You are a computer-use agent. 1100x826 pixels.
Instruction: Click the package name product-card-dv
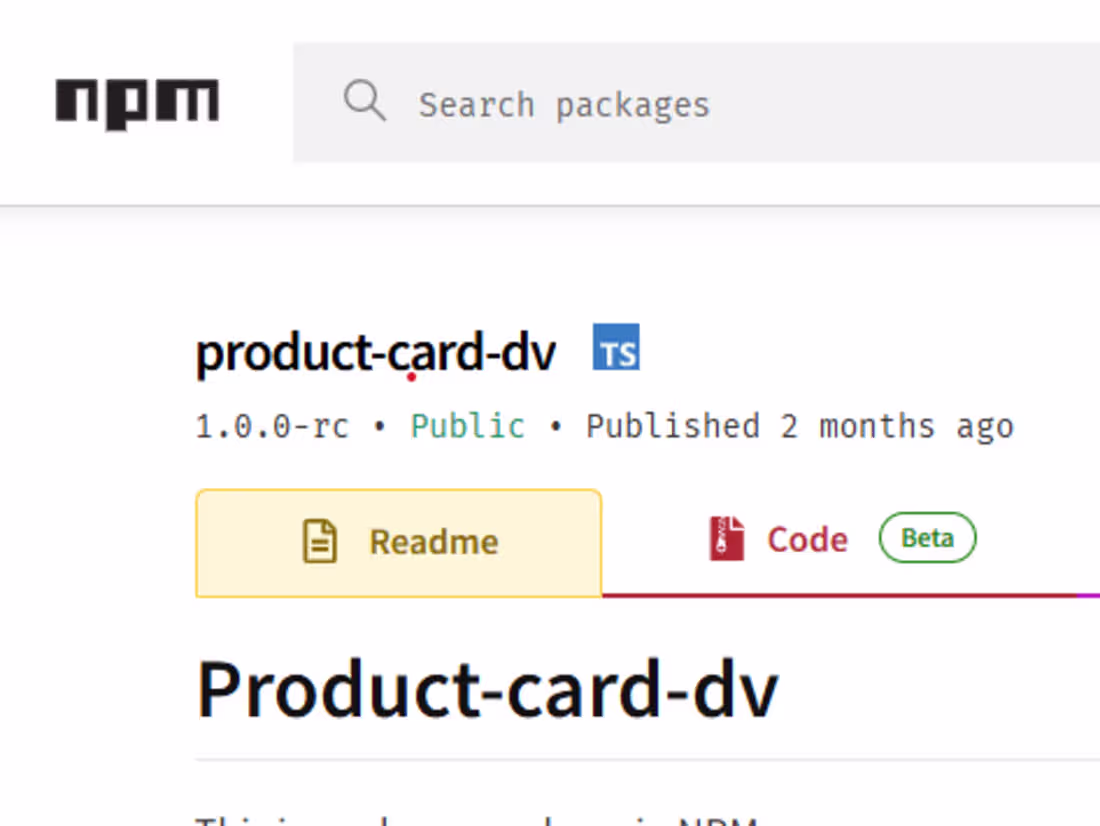point(375,352)
